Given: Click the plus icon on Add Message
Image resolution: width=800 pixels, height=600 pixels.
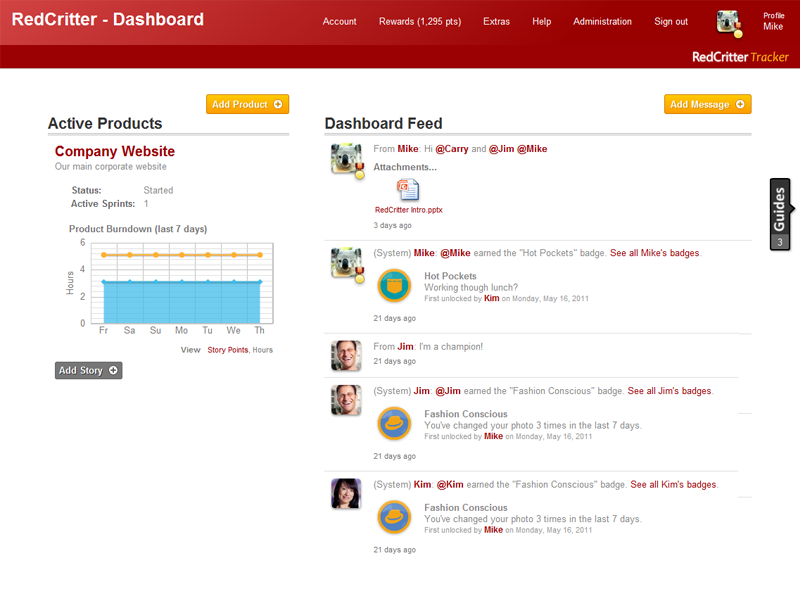Looking at the screenshot, I should 740,104.
